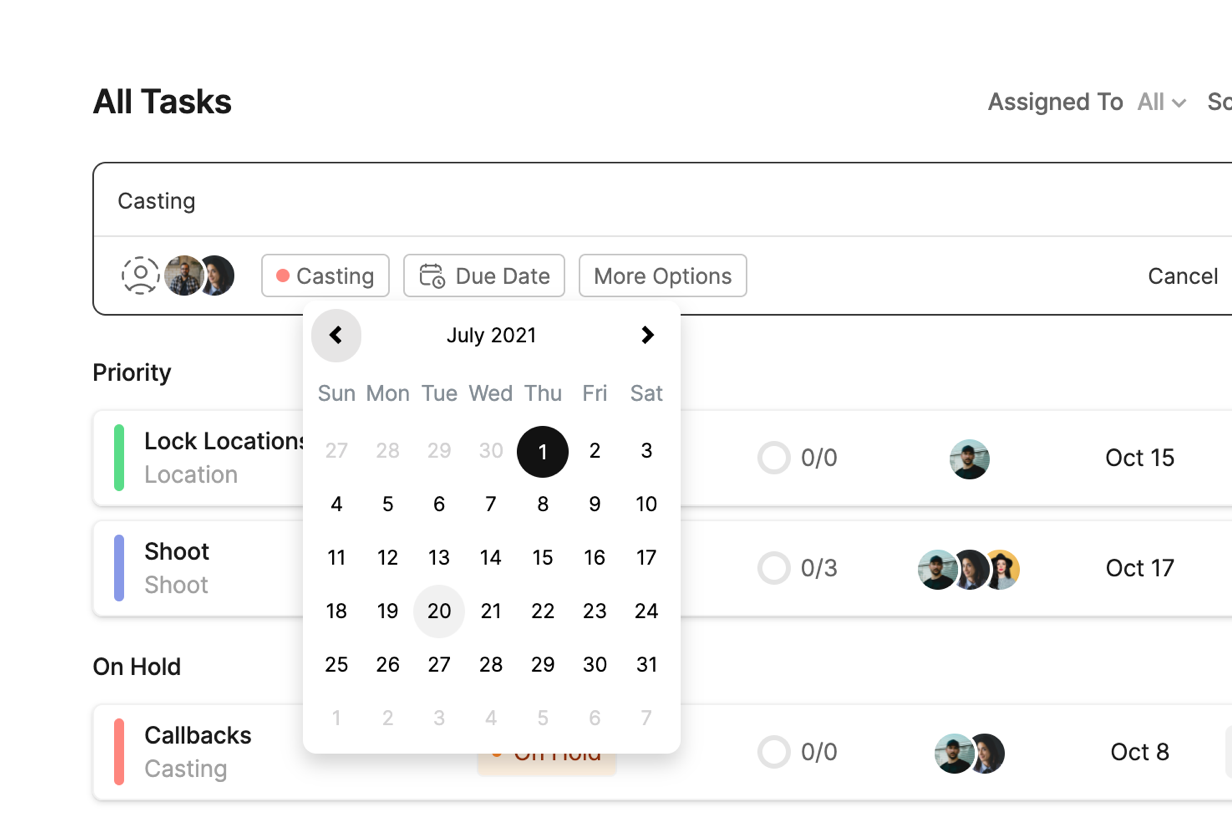Mark the Shoot task circle complete
1232x833 pixels.
(x=774, y=569)
